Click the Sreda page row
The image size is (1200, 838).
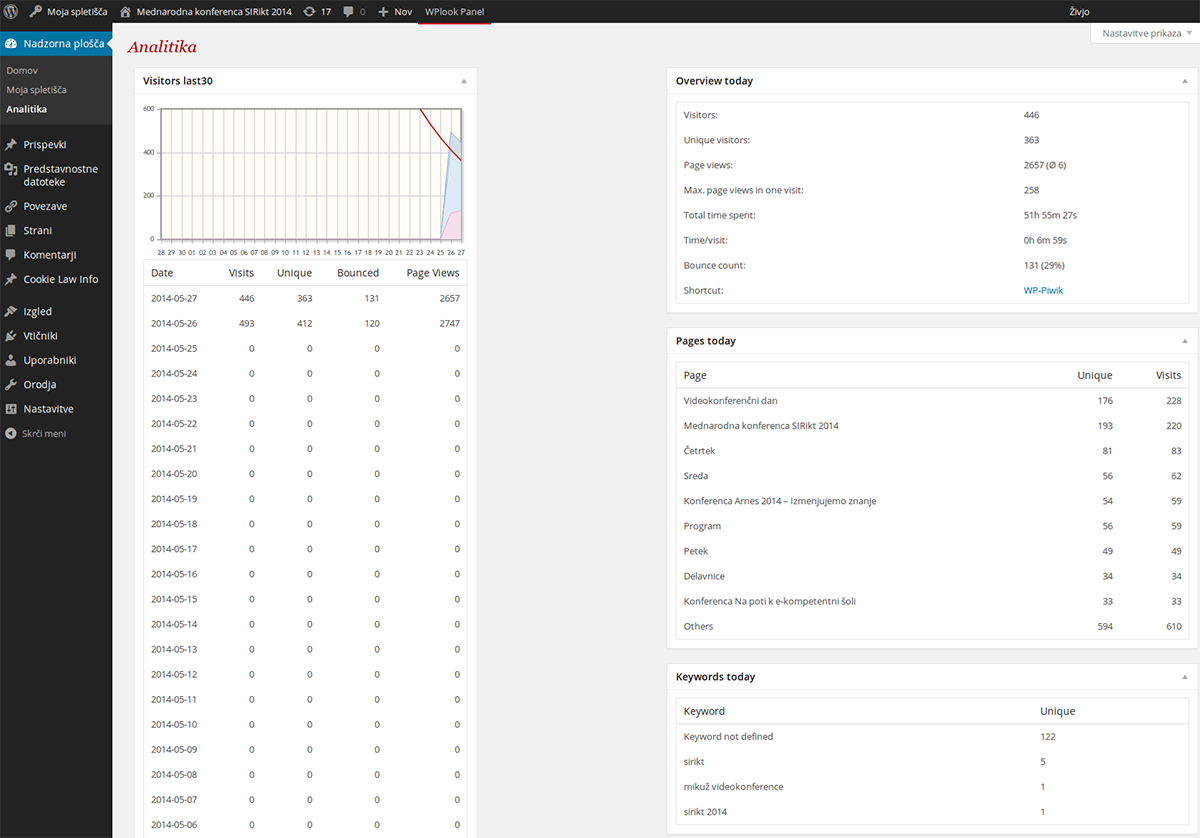pyautogui.click(x=932, y=476)
